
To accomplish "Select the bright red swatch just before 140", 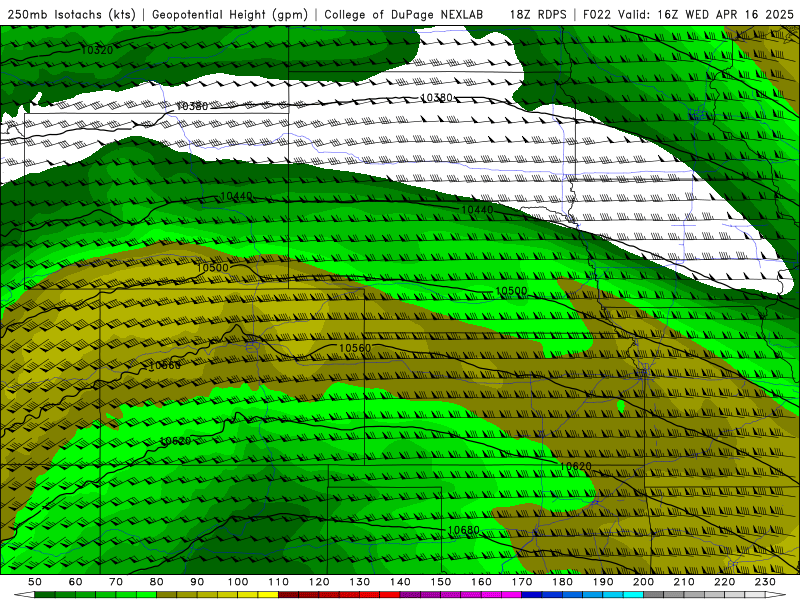I will (x=390, y=595).
